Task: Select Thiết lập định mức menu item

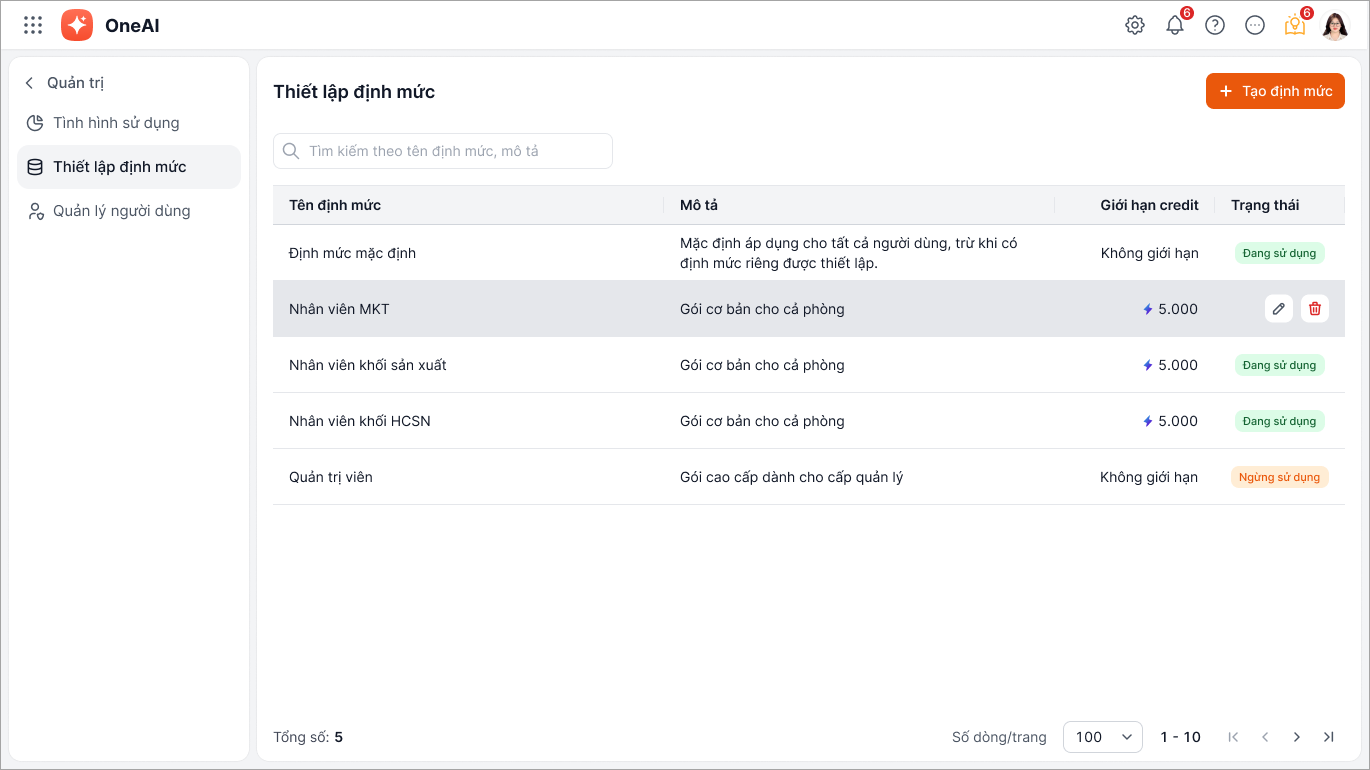Action: click(x=120, y=167)
